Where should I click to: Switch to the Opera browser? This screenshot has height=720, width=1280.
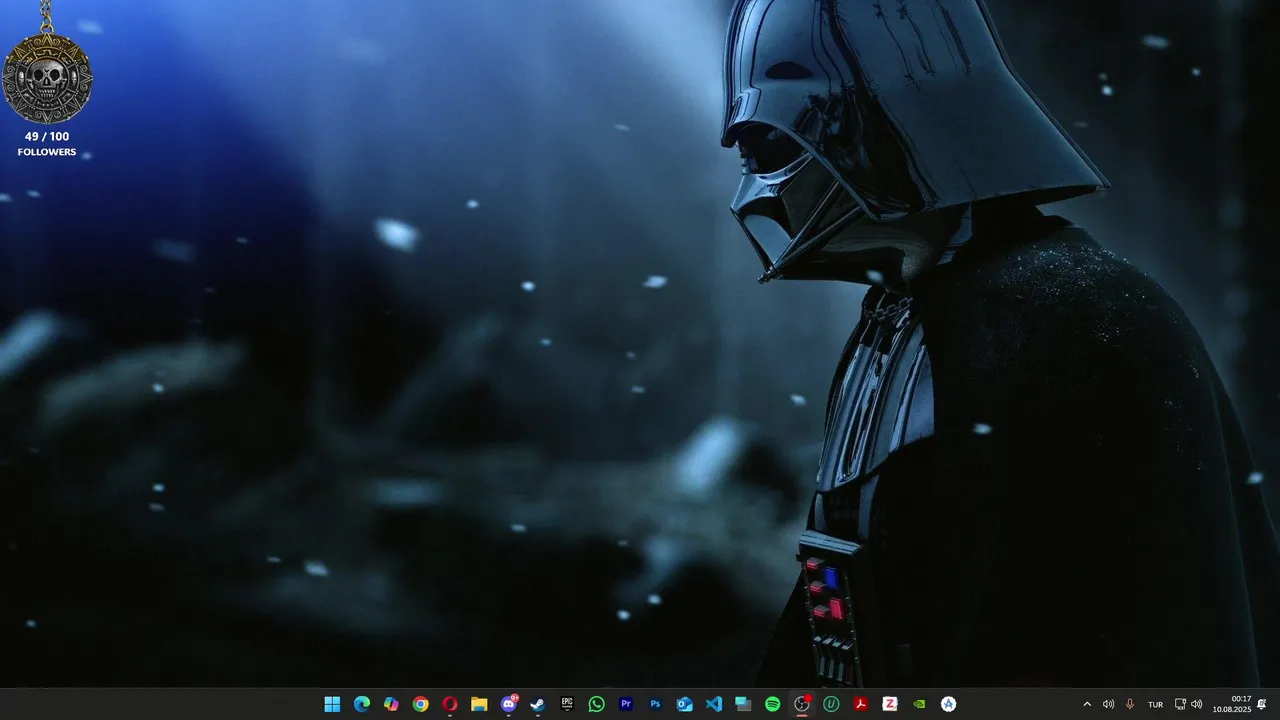[450, 704]
